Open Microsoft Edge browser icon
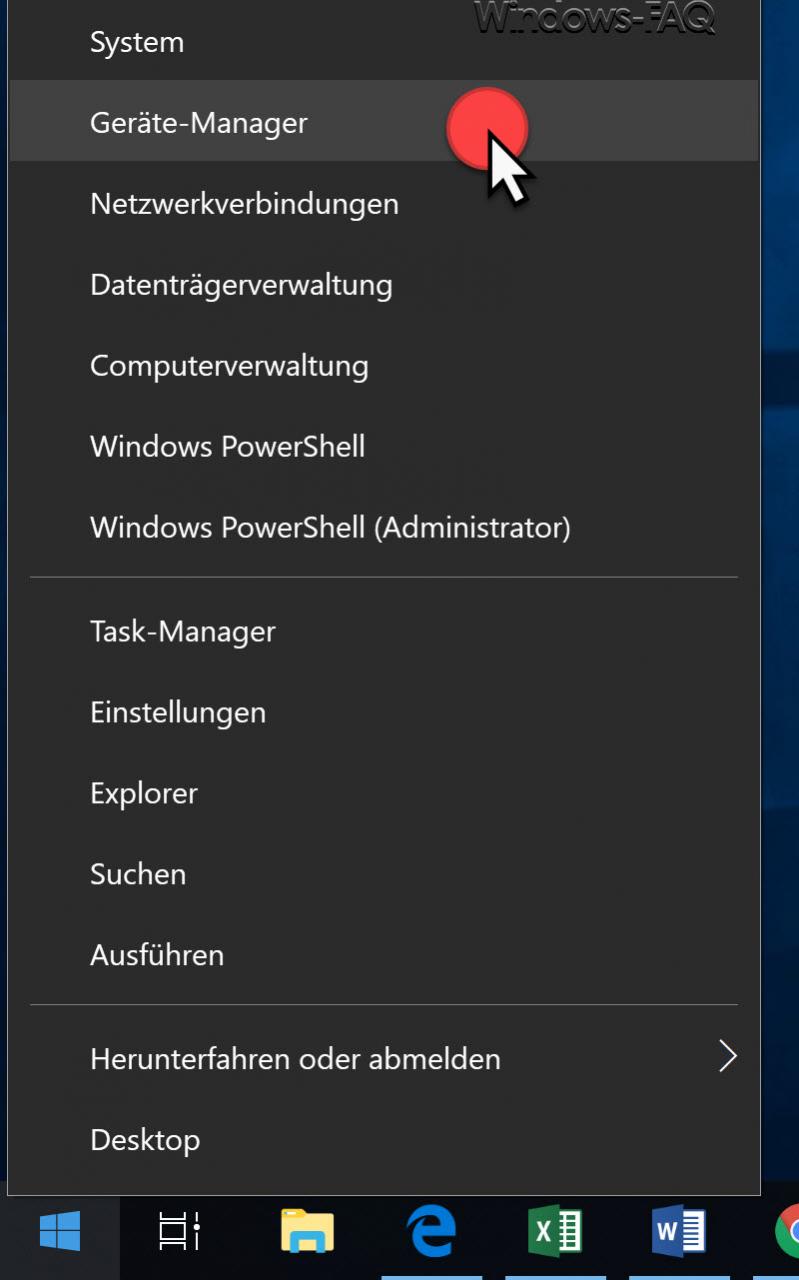This screenshot has height=1280, width=799. tap(432, 1231)
